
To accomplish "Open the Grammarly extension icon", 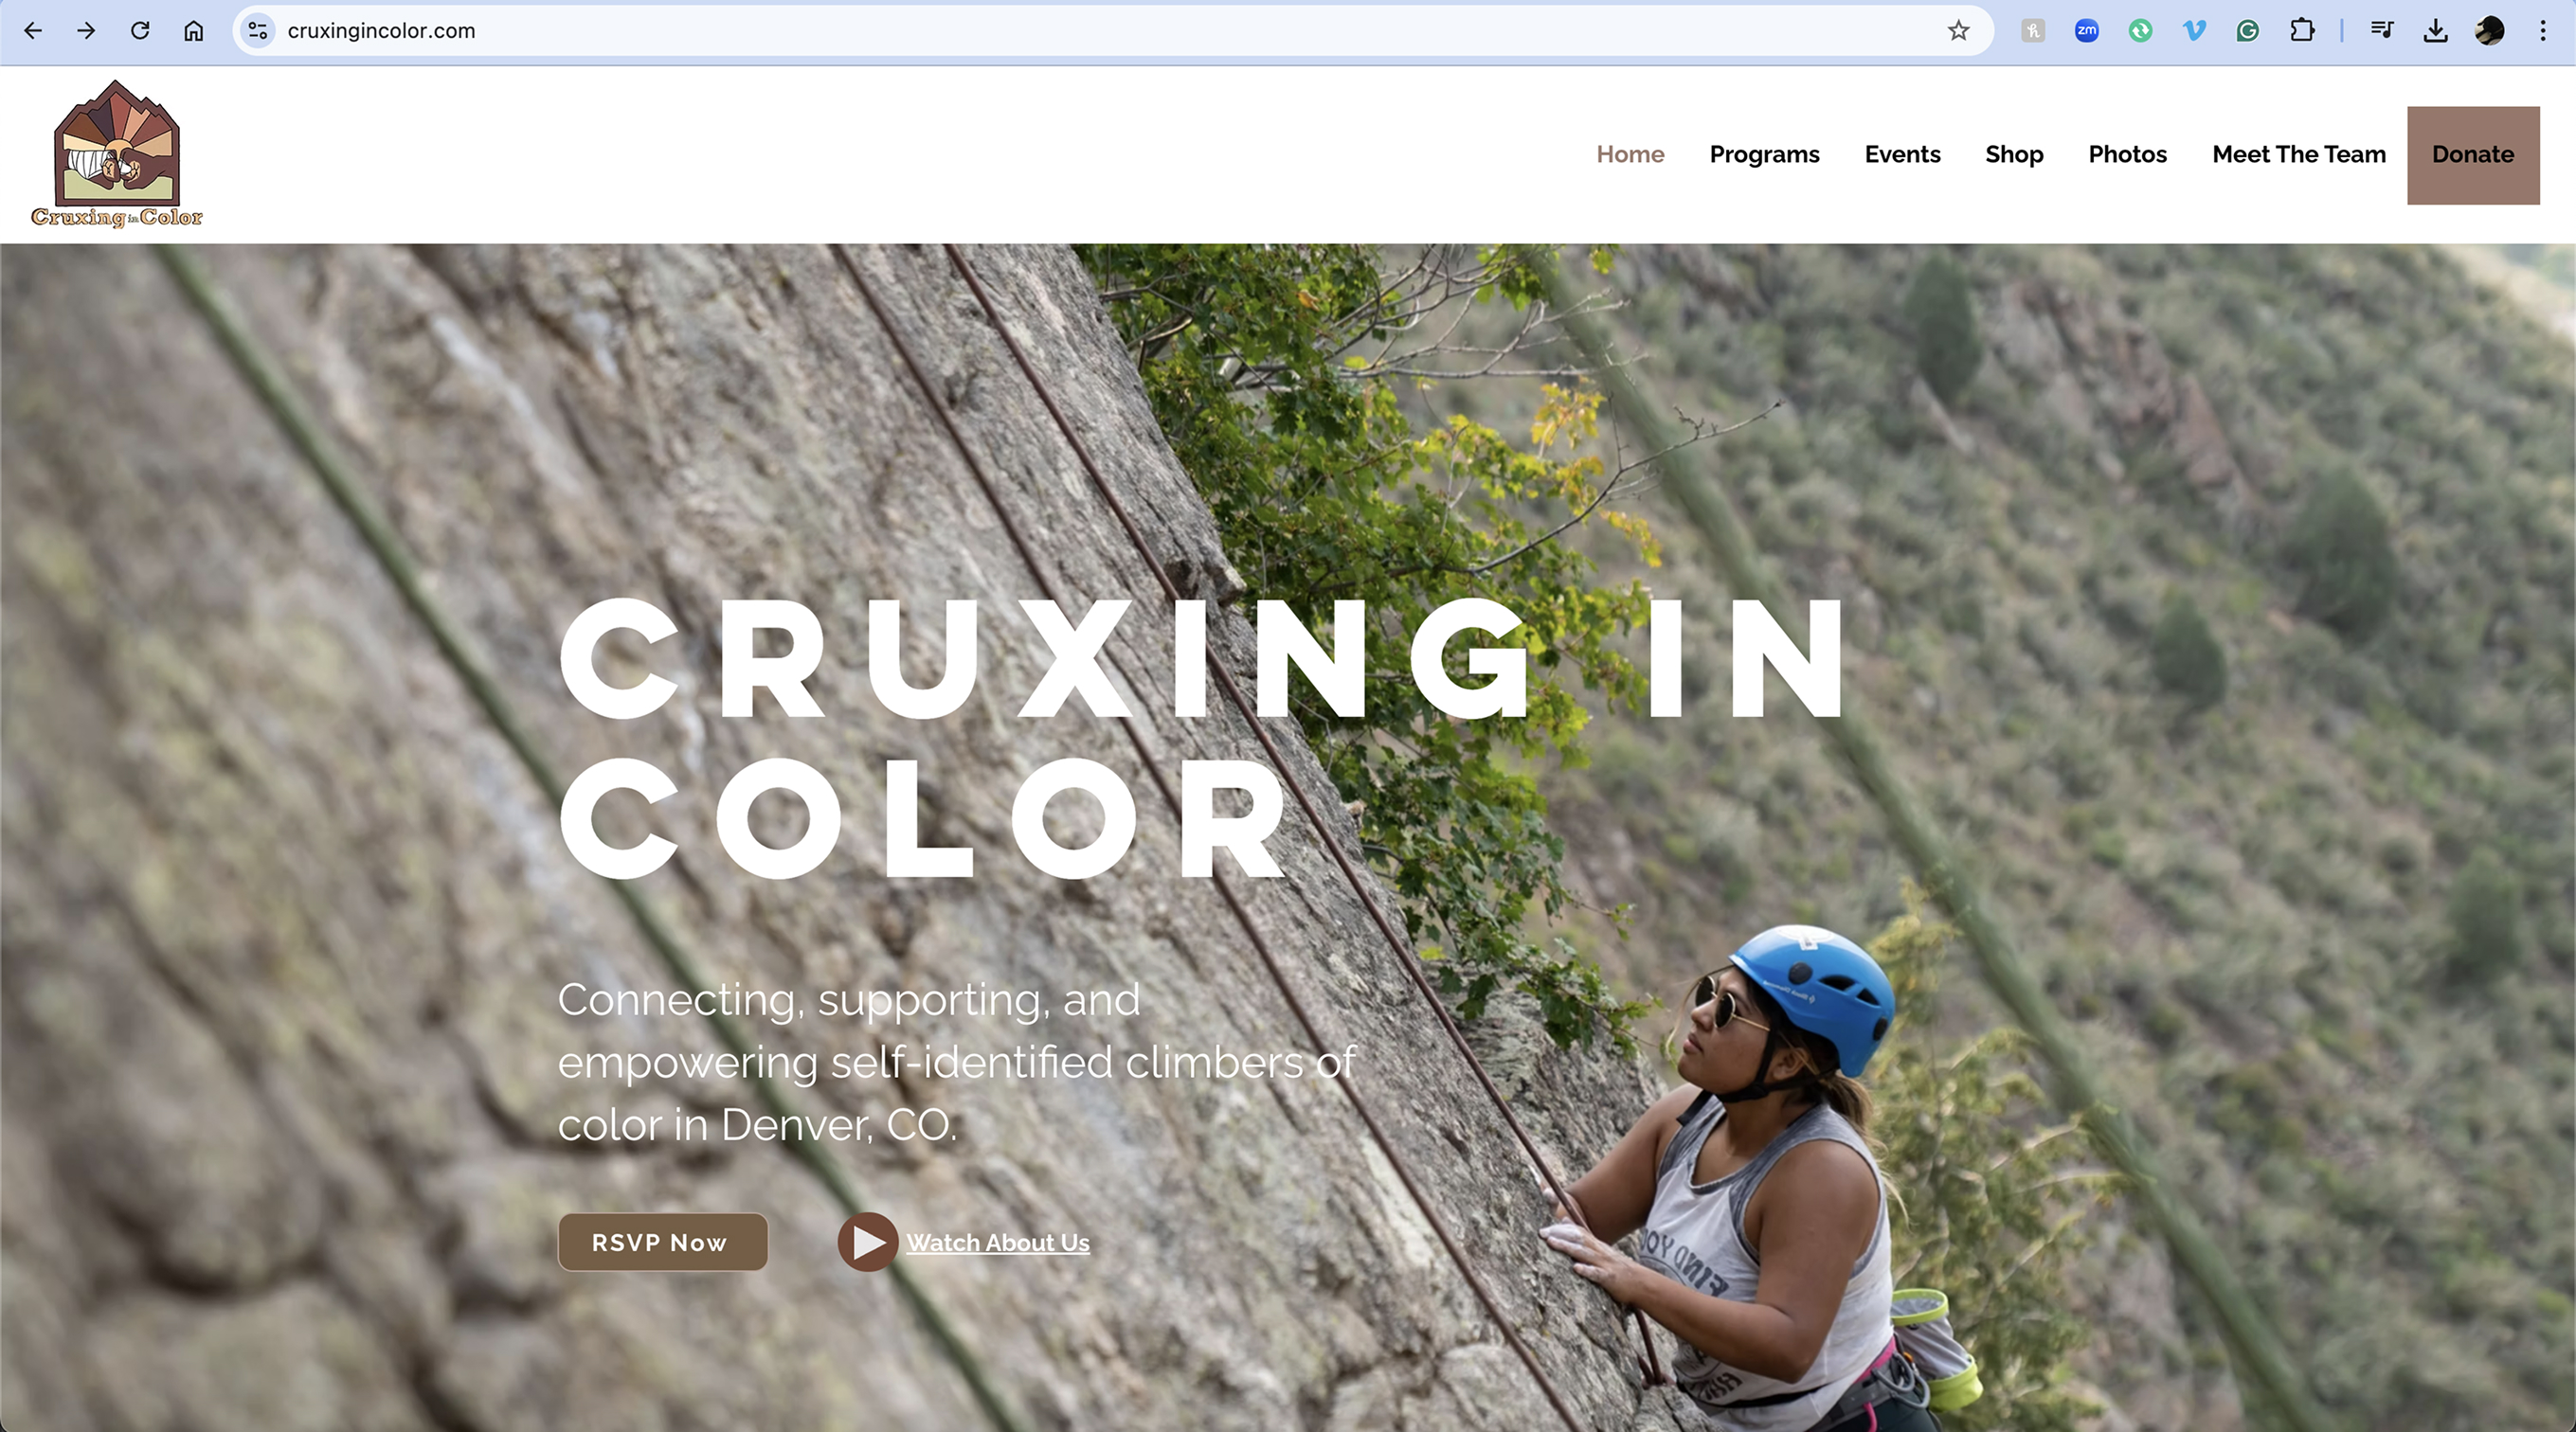I will coord(2247,31).
